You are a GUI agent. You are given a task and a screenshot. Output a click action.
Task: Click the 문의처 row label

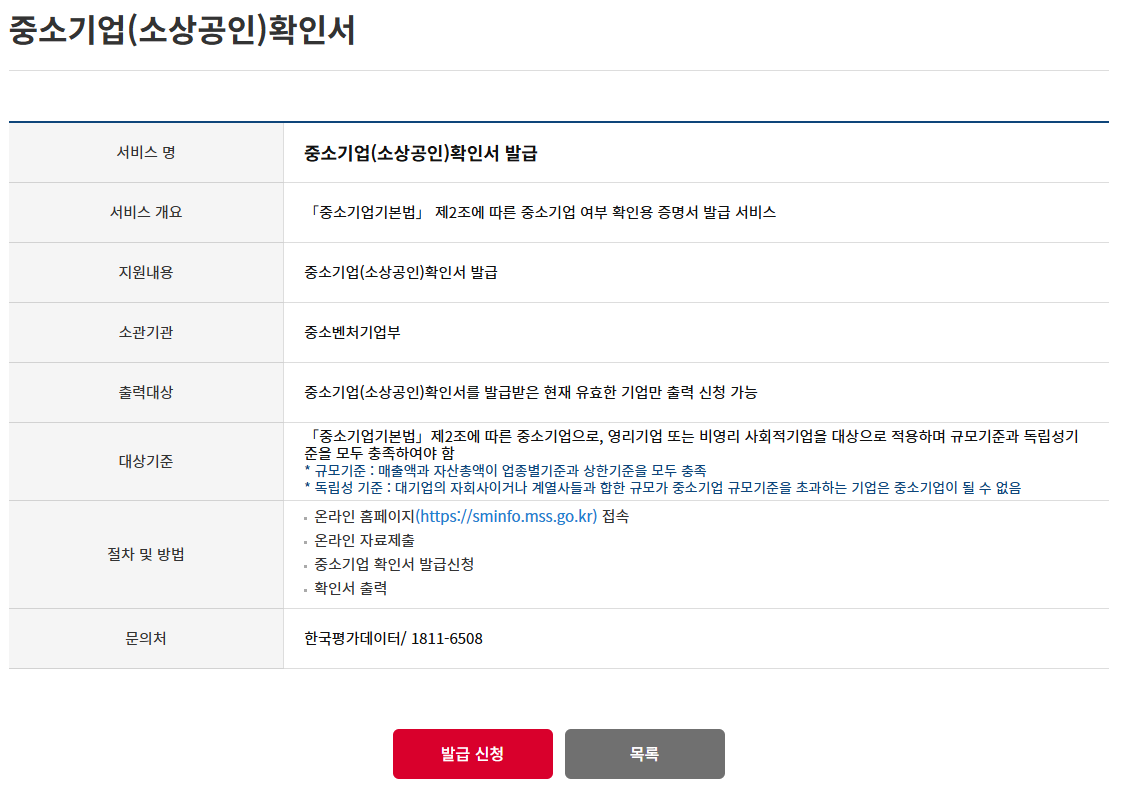pos(146,639)
